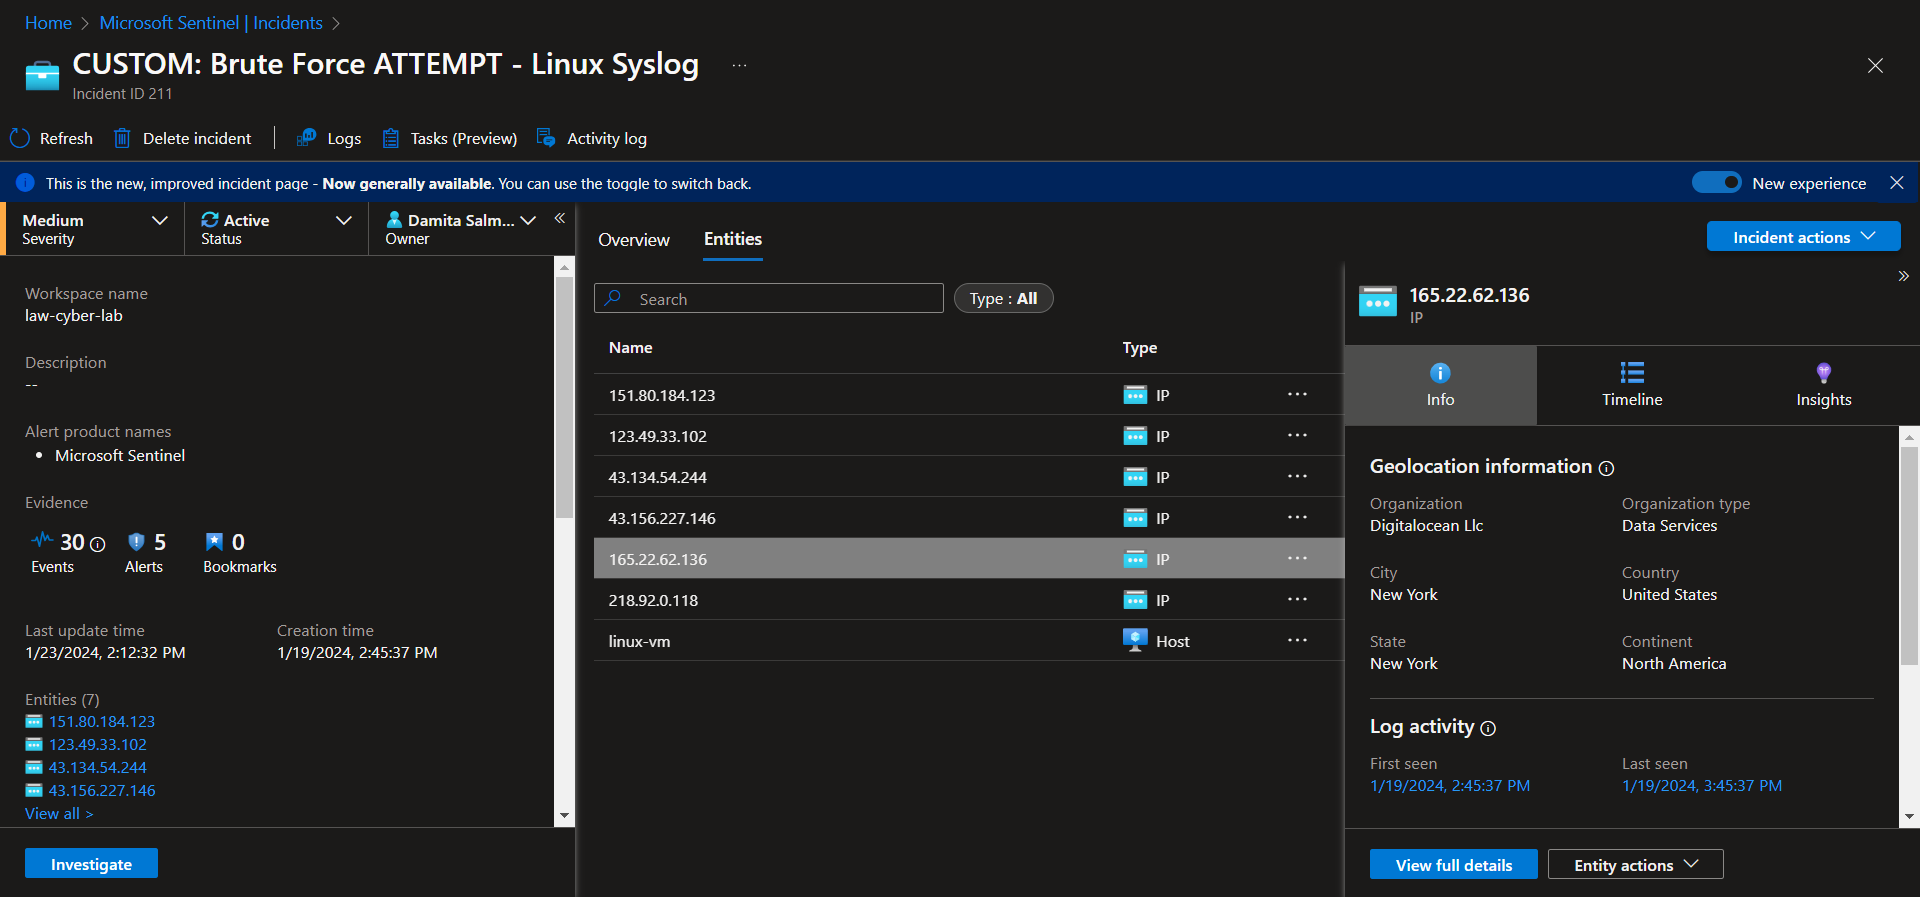Open more options for 123.49.33.102

(x=1297, y=435)
